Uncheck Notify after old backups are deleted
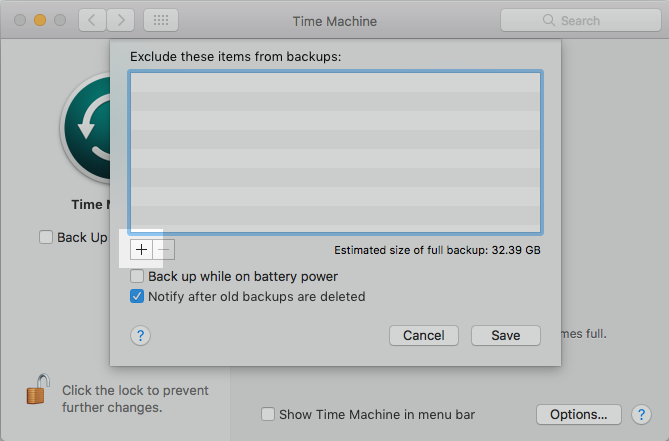Image resolution: width=669 pixels, height=441 pixels. (x=138, y=296)
